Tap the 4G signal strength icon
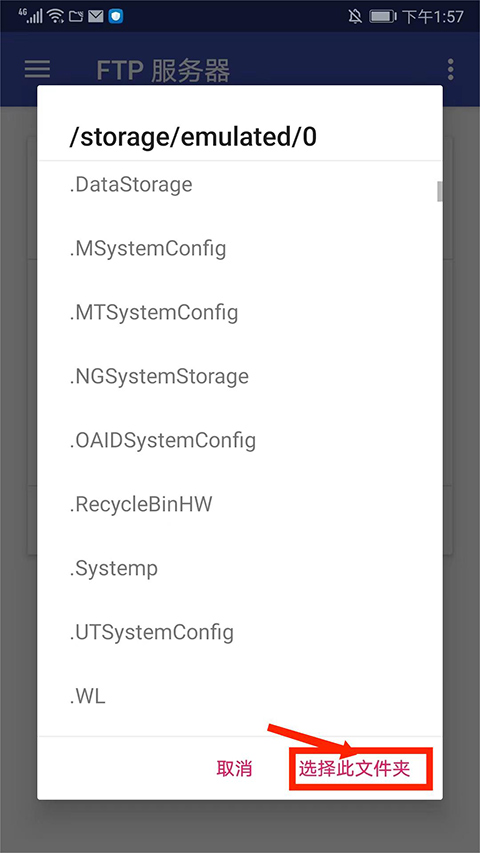The height and width of the screenshot is (853, 480). 31,15
